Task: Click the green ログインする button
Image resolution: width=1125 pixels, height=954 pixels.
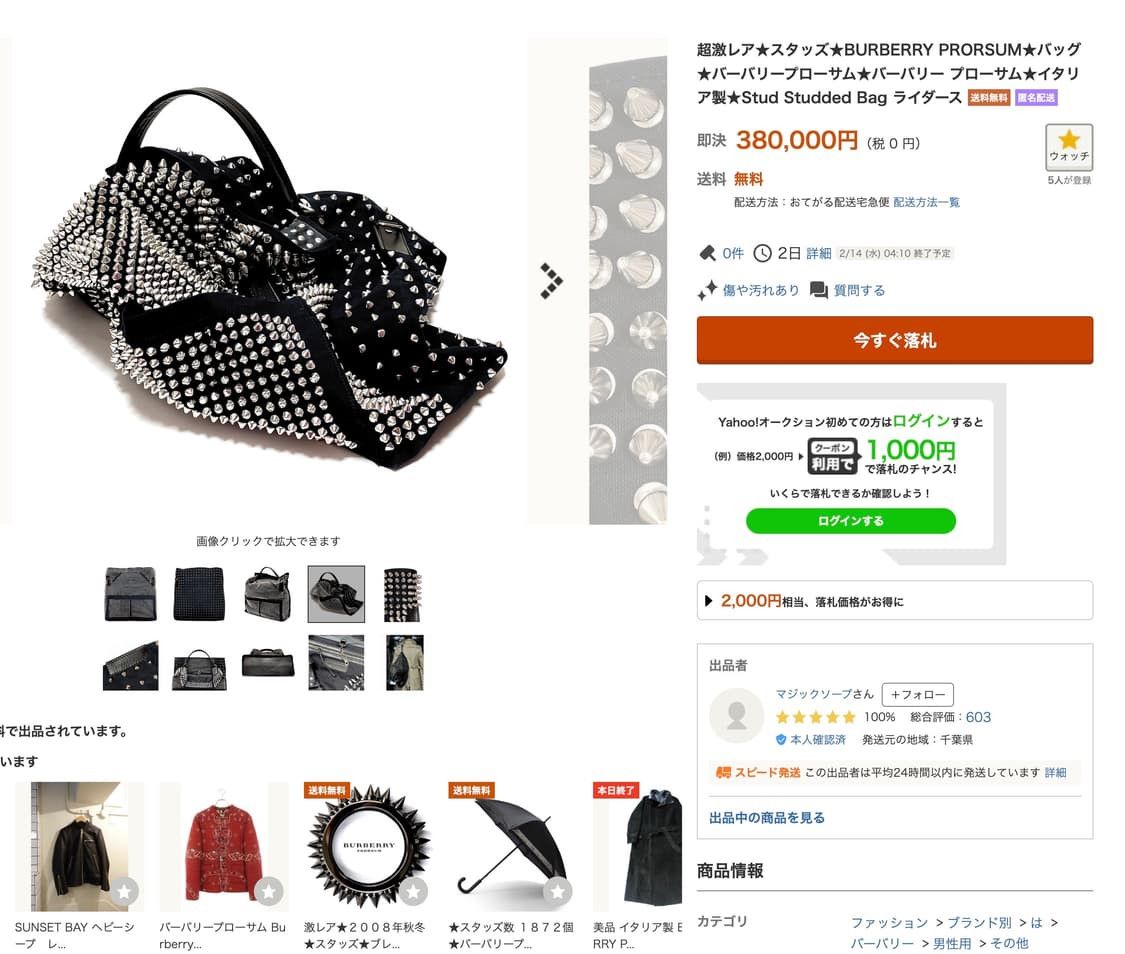Action: tap(851, 521)
